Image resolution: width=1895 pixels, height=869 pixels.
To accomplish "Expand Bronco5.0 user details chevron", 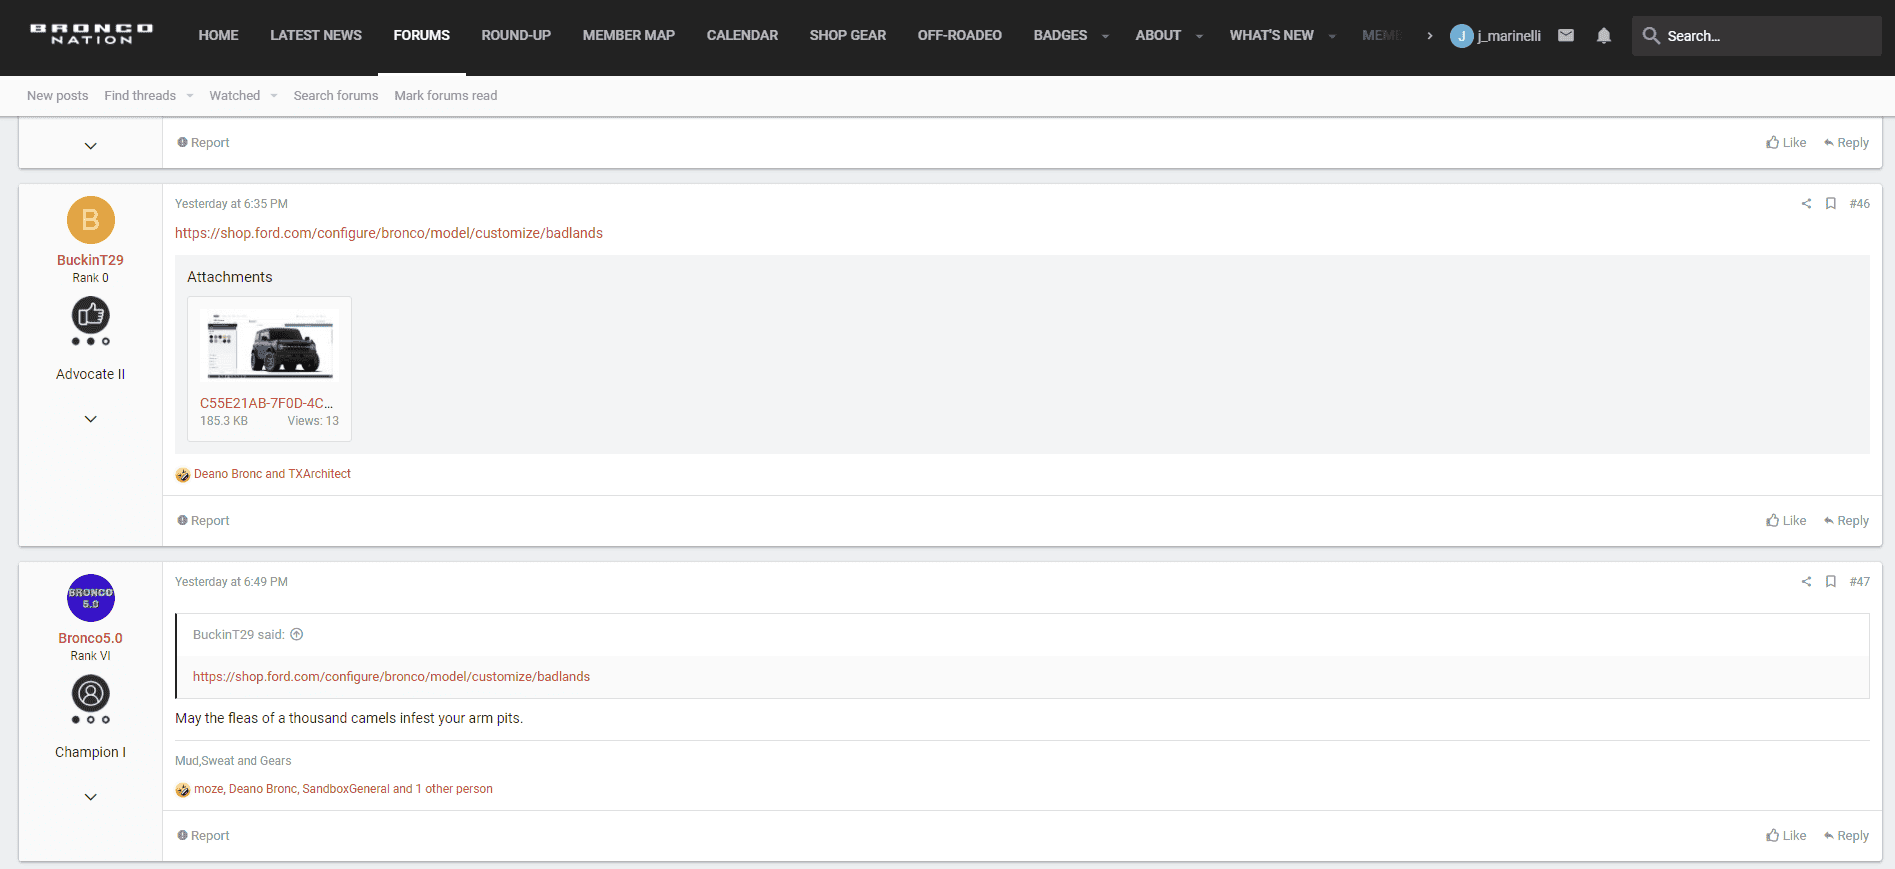I will pyautogui.click(x=91, y=797).
